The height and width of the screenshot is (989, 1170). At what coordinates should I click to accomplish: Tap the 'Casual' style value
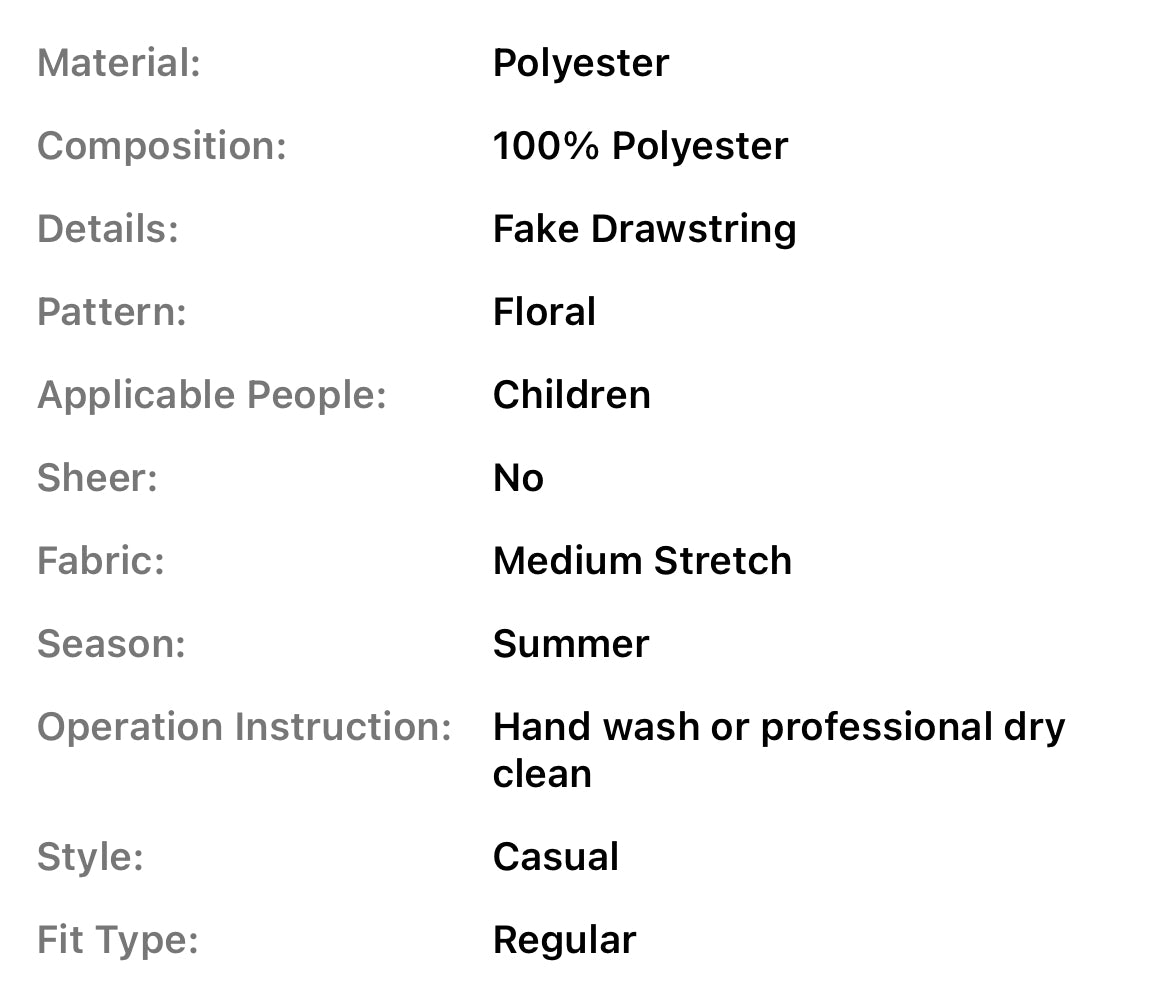[556, 857]
